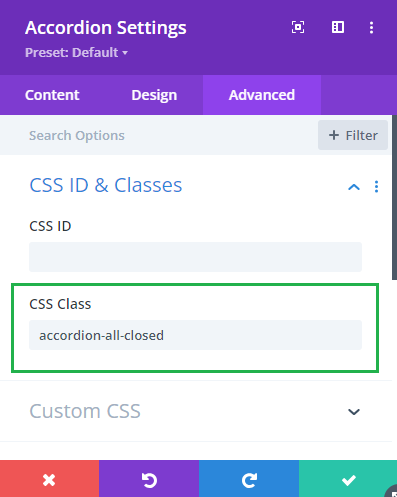This screenshot has height=497, width=397.
Task: Expand the Custom CSS section
Action: tap(354, 412)
